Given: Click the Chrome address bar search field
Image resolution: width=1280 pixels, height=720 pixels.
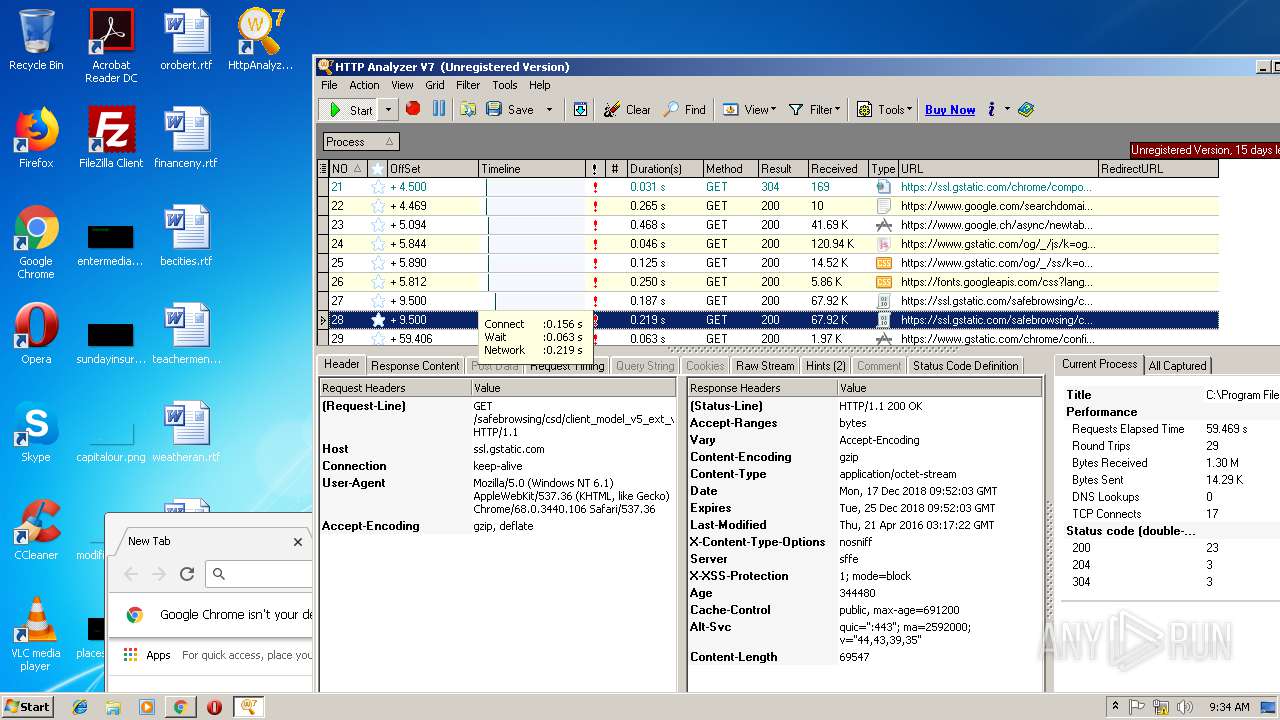Looking at the screenshot, I should pos(261,574).
